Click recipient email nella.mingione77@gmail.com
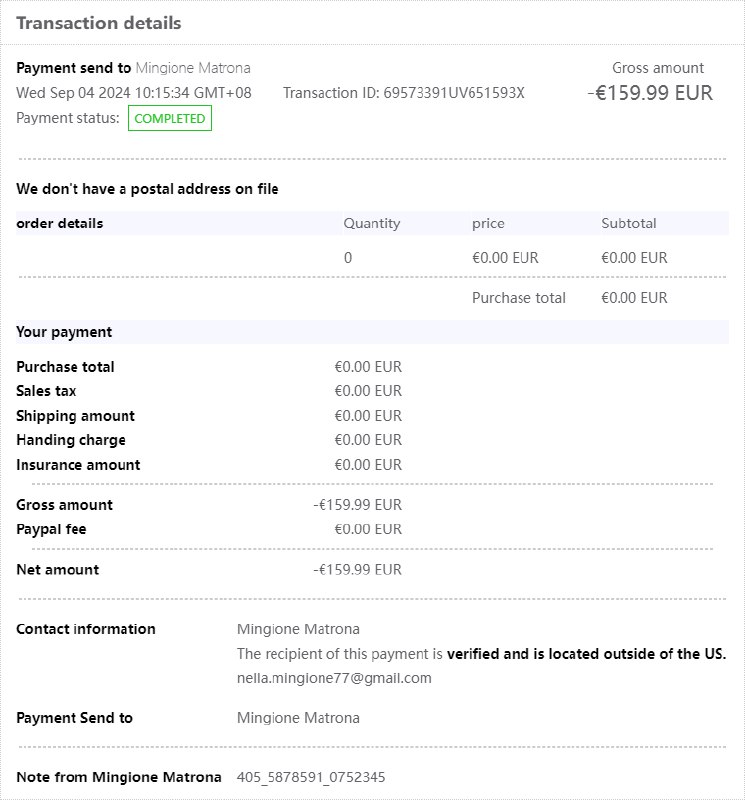 pos(334,678)
